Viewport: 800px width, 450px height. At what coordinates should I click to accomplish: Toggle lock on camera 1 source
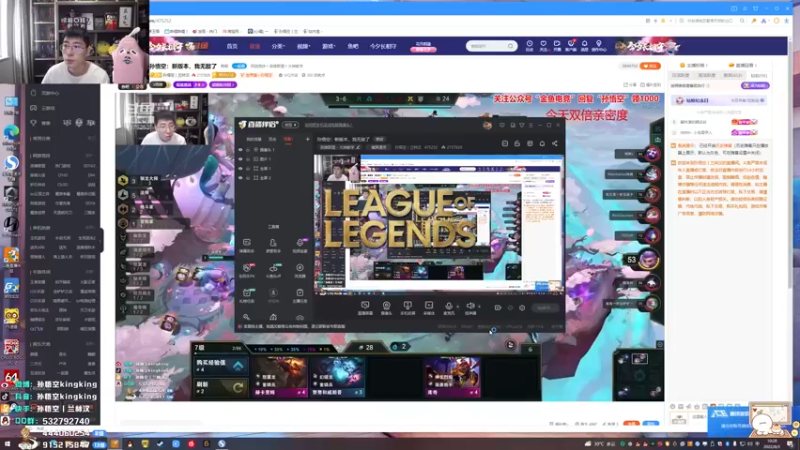[248, 149]
